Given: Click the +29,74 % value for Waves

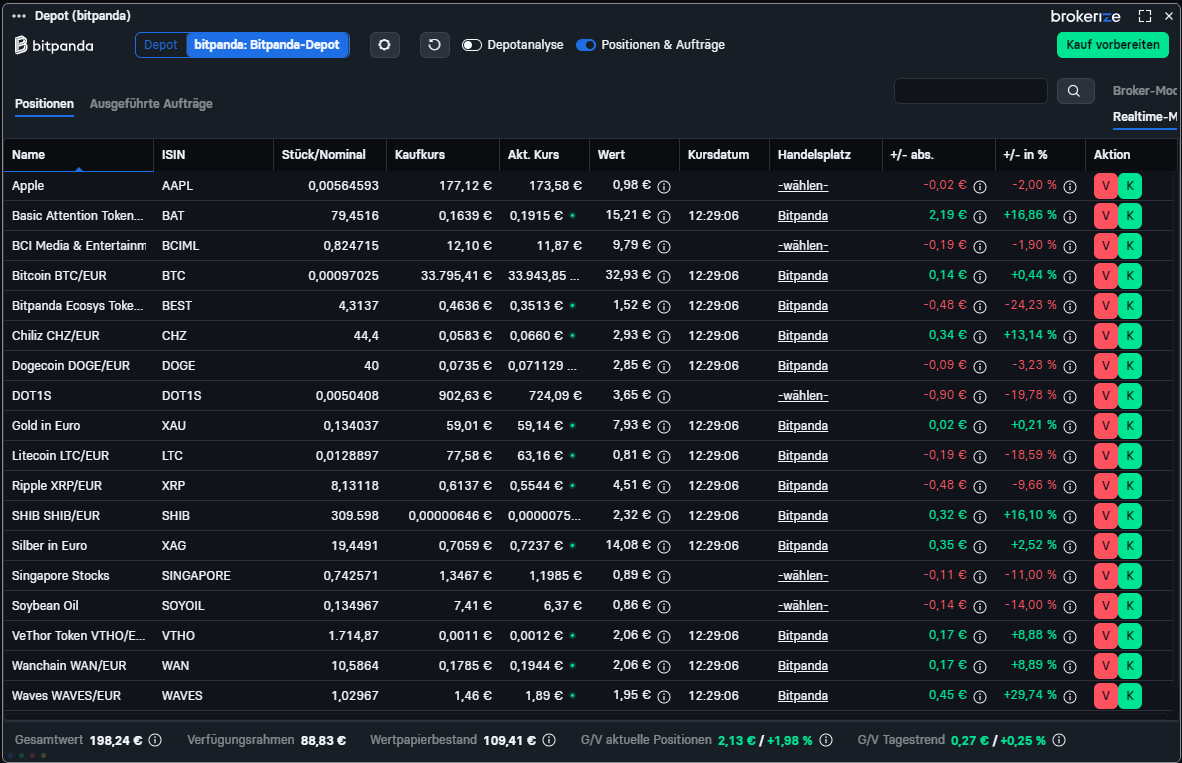Looking at the screenshot, I should [1030, 695].
